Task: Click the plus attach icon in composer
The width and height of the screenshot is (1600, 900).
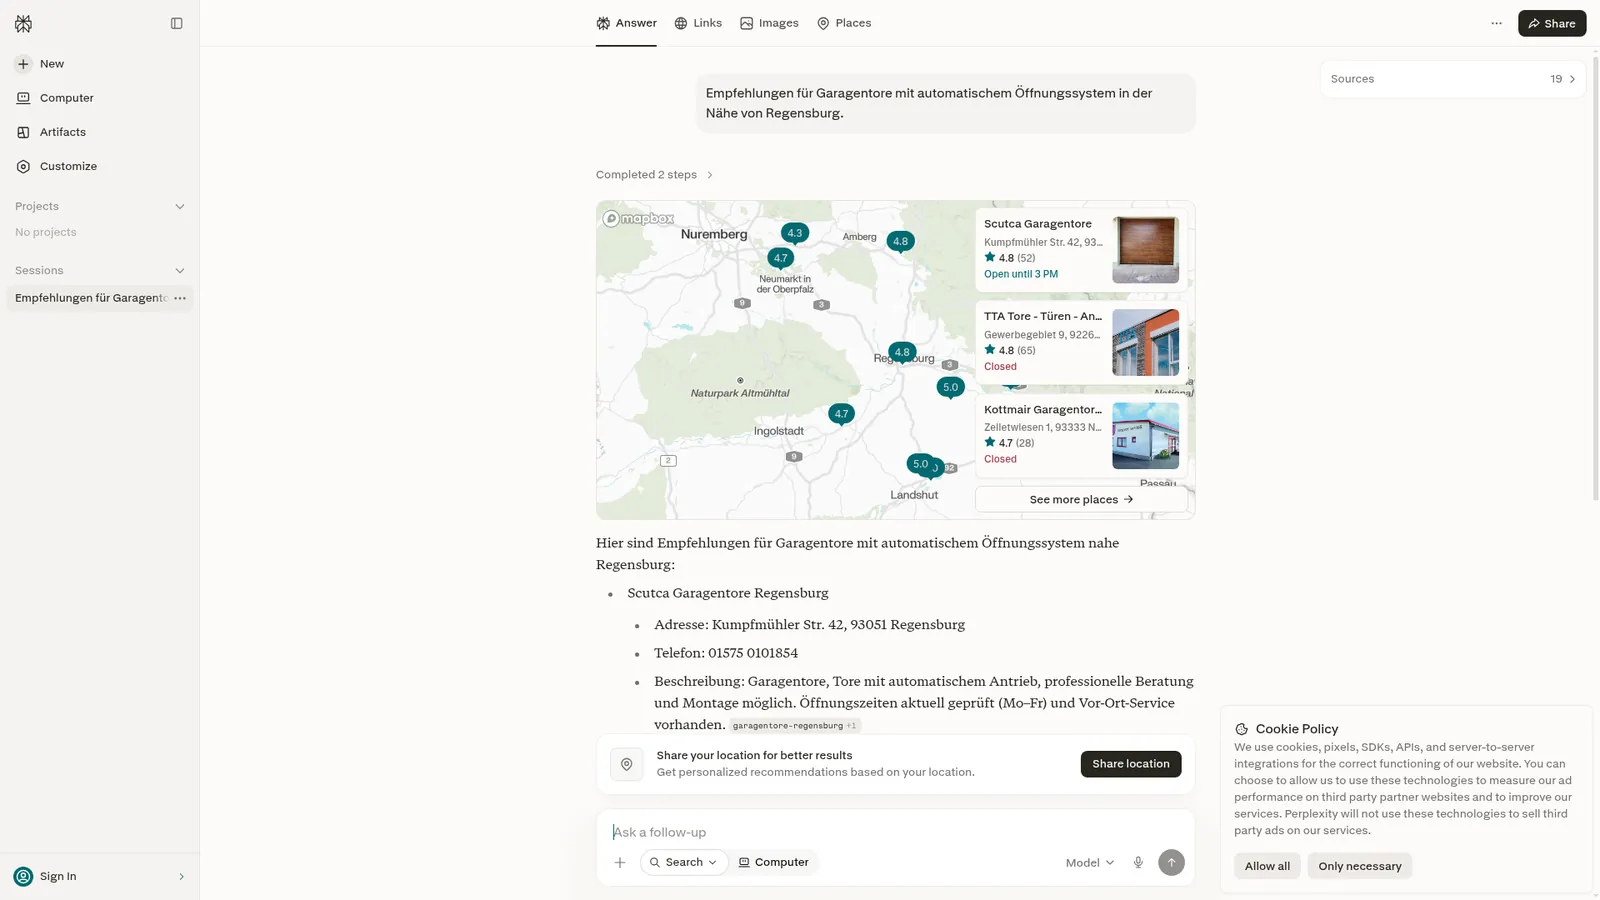Action: [620, 862]
